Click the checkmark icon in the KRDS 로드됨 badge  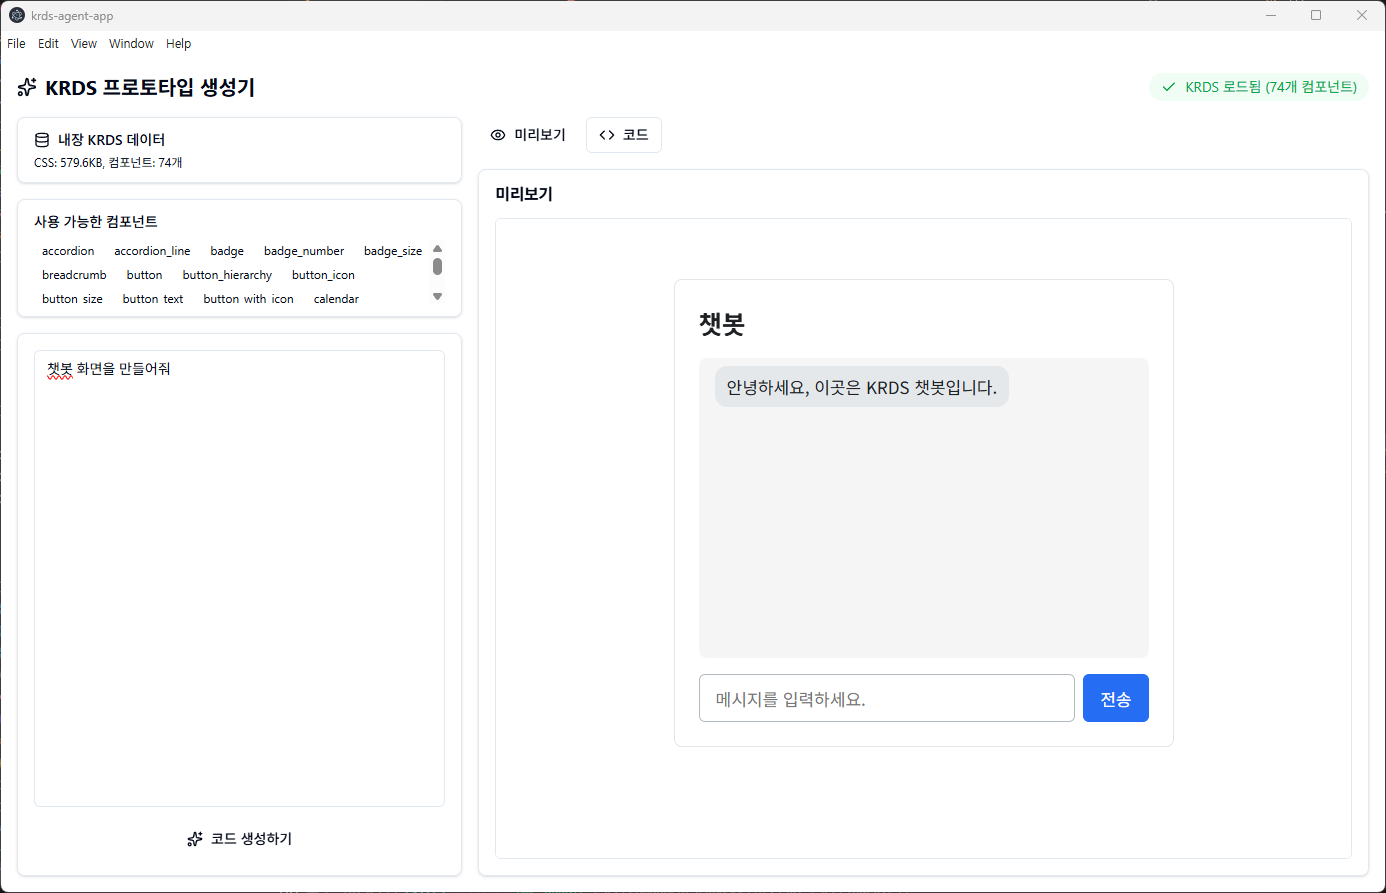tap(1168, 87)
